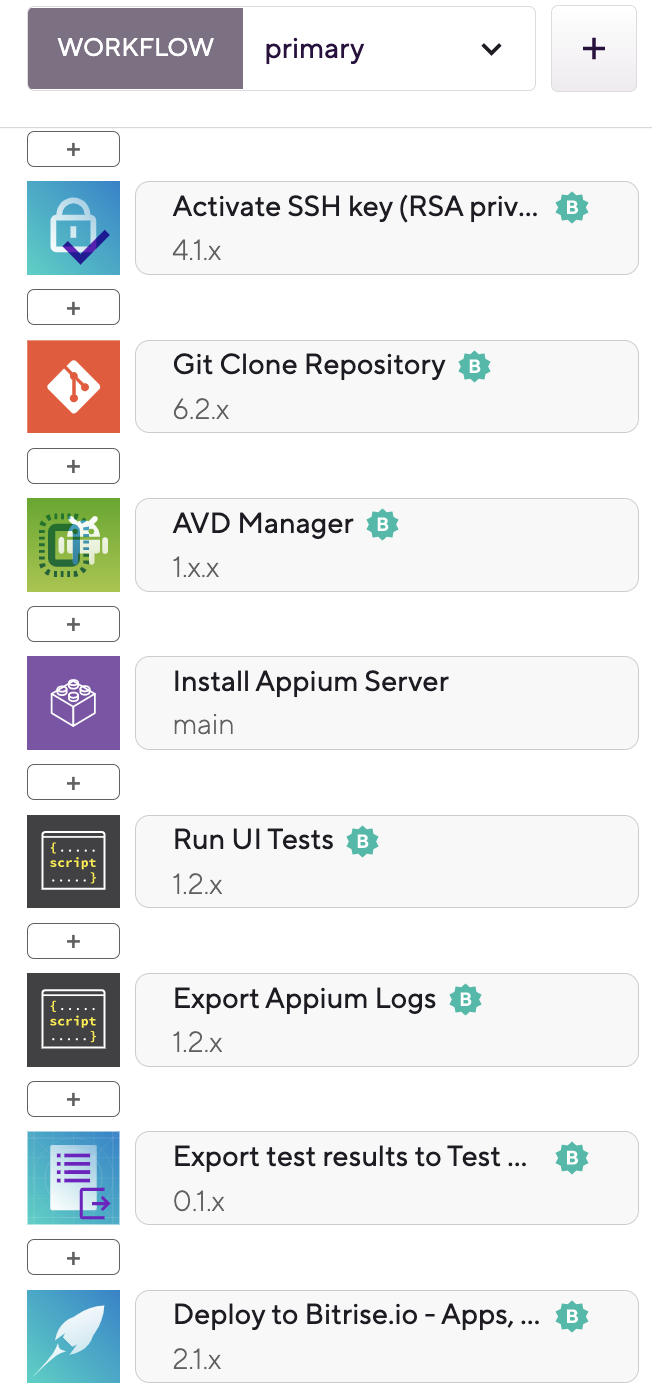The width and height of the screenshot is (652, 1398).
Task: Click version 0.1.x text
Action: [199, 1201]
